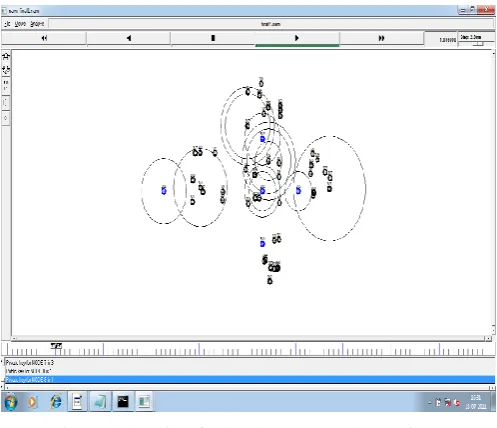The width and height of the screenshot is (497, 428).
Task: Select the topmost black node in the topology
Action: click(x=261, y=83)
